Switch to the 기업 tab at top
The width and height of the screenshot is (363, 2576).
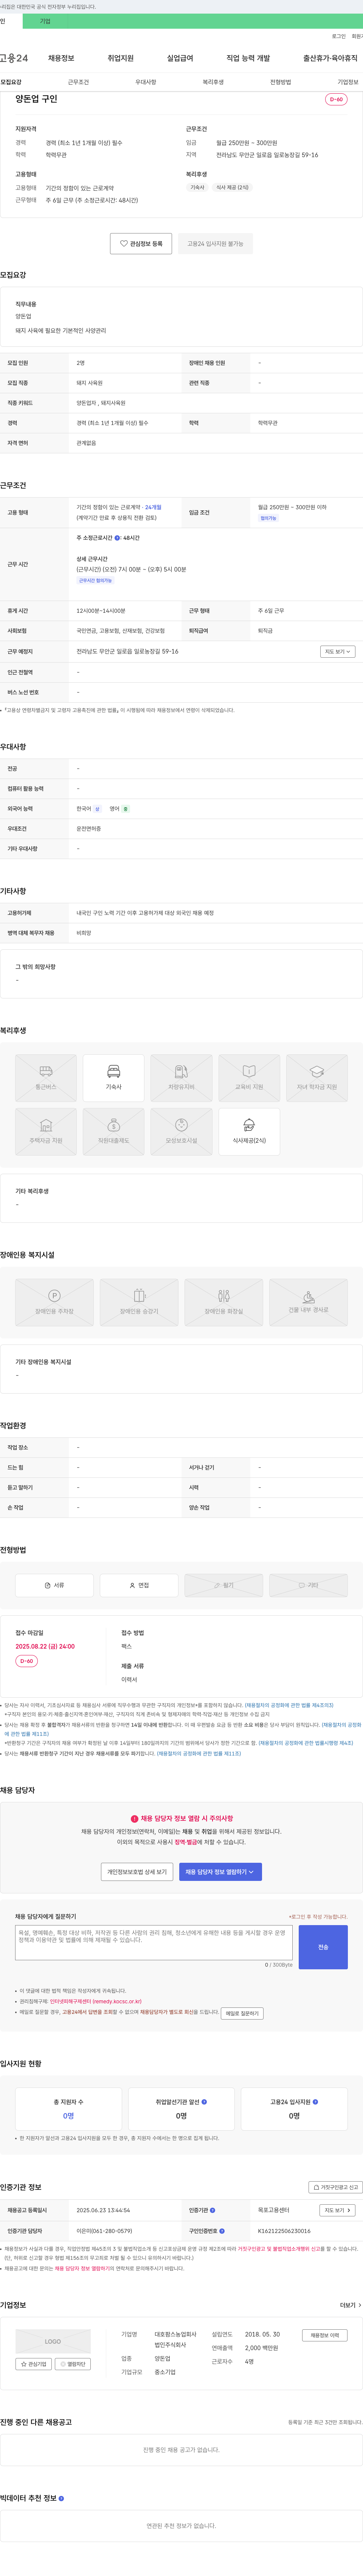pyautogui.click(x=45, y=21)
